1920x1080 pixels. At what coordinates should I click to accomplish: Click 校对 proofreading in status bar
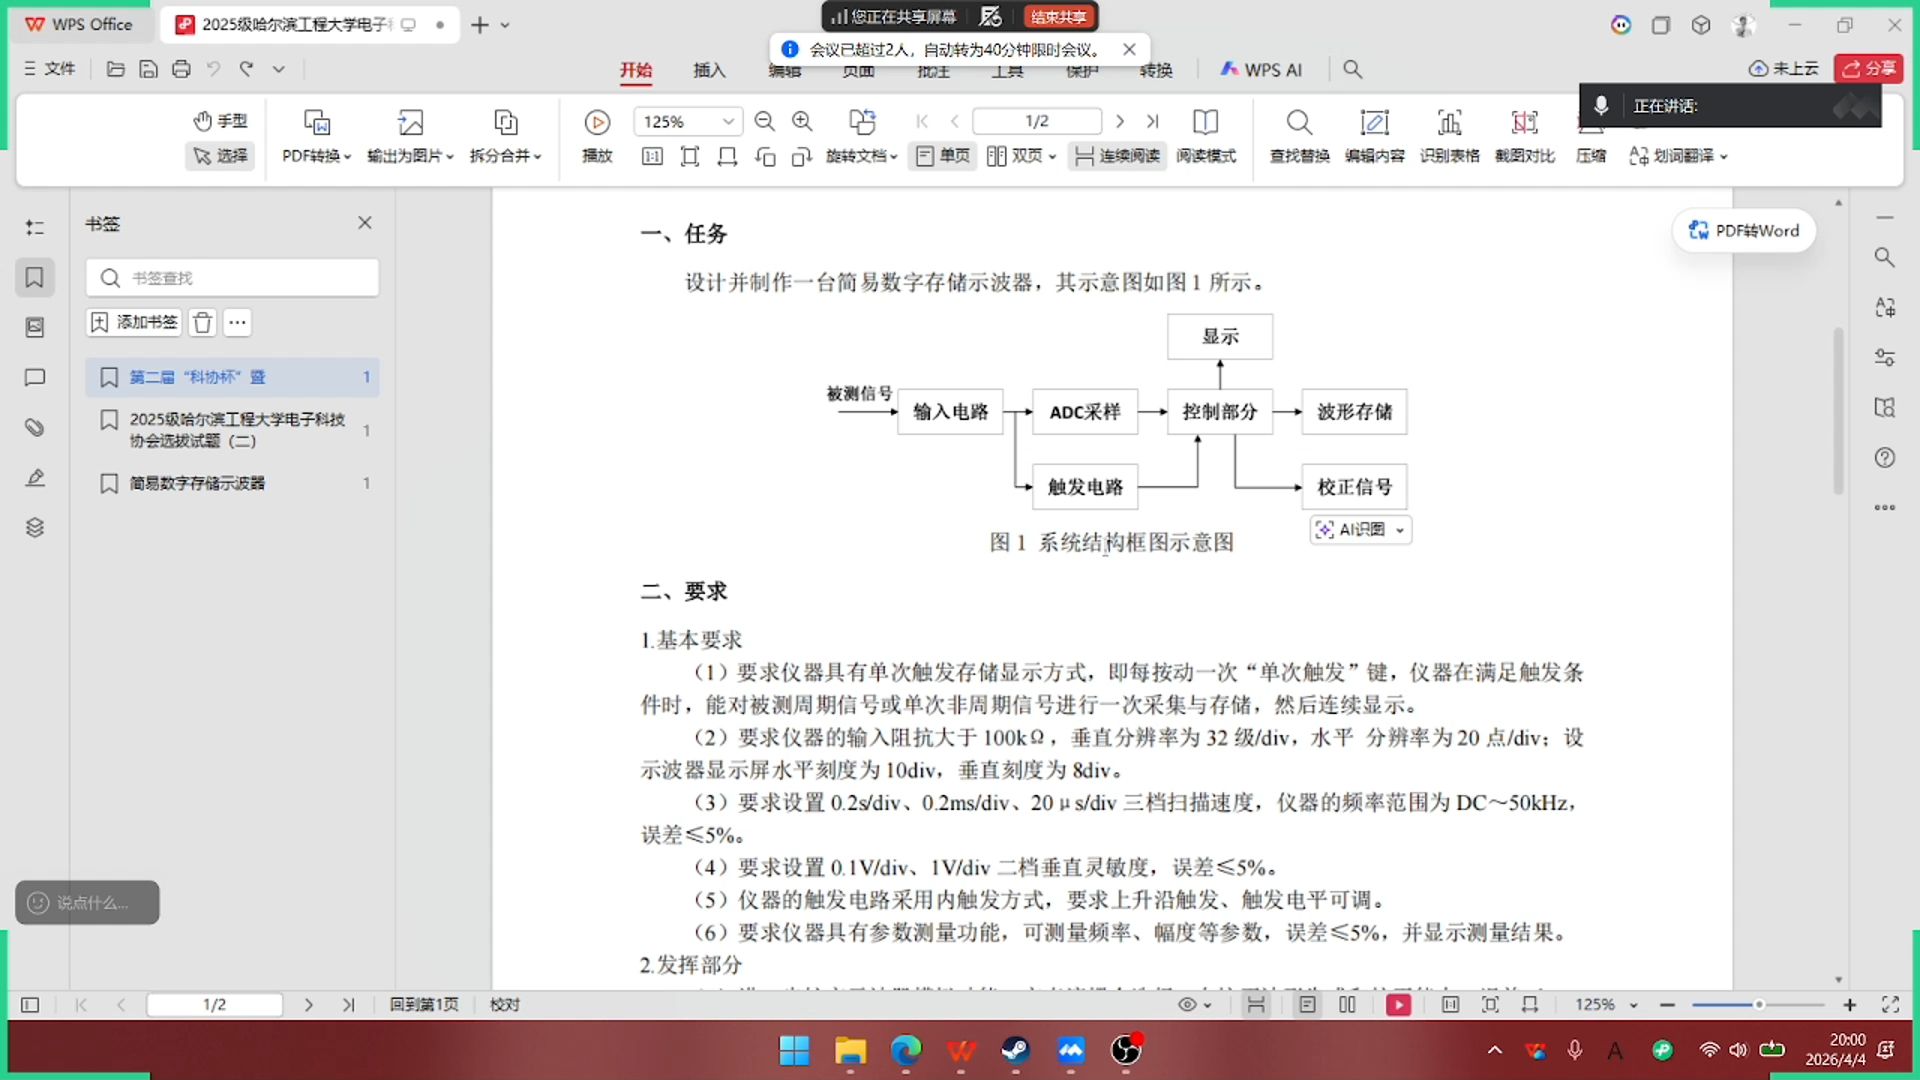coord(505,1004)
